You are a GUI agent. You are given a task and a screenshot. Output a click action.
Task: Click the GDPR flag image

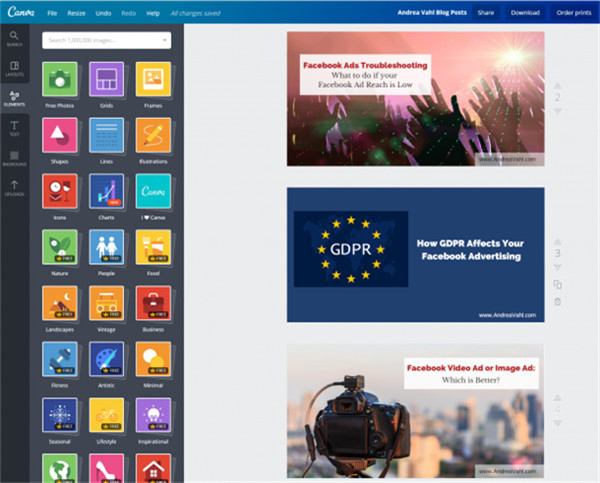click(351, 249)
